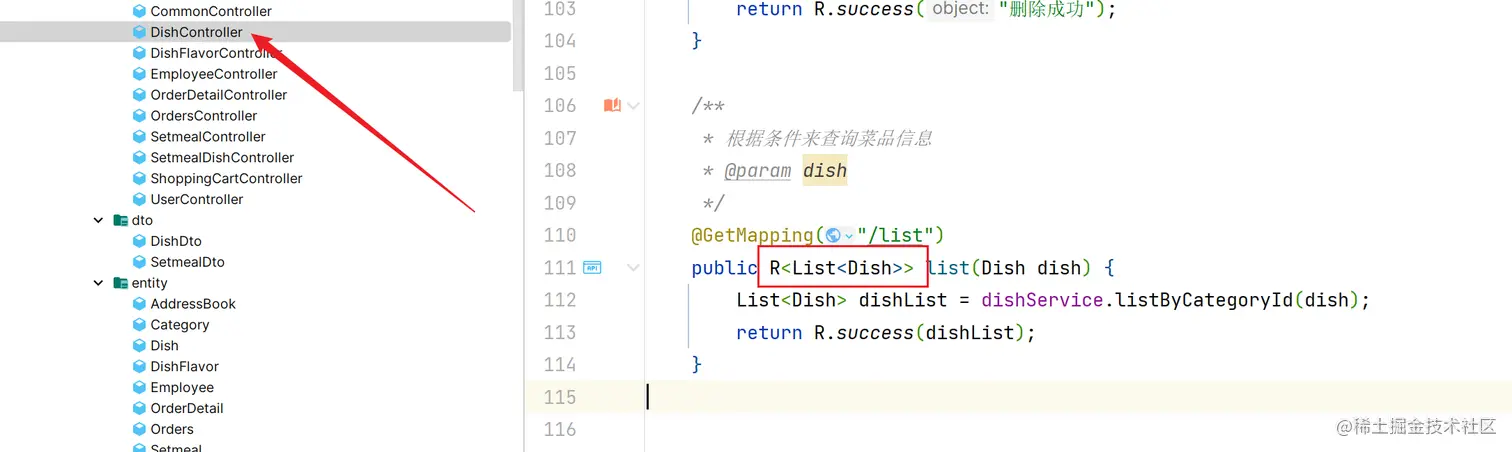
Task: Open SetmealController class file
Action: point(208,137)
